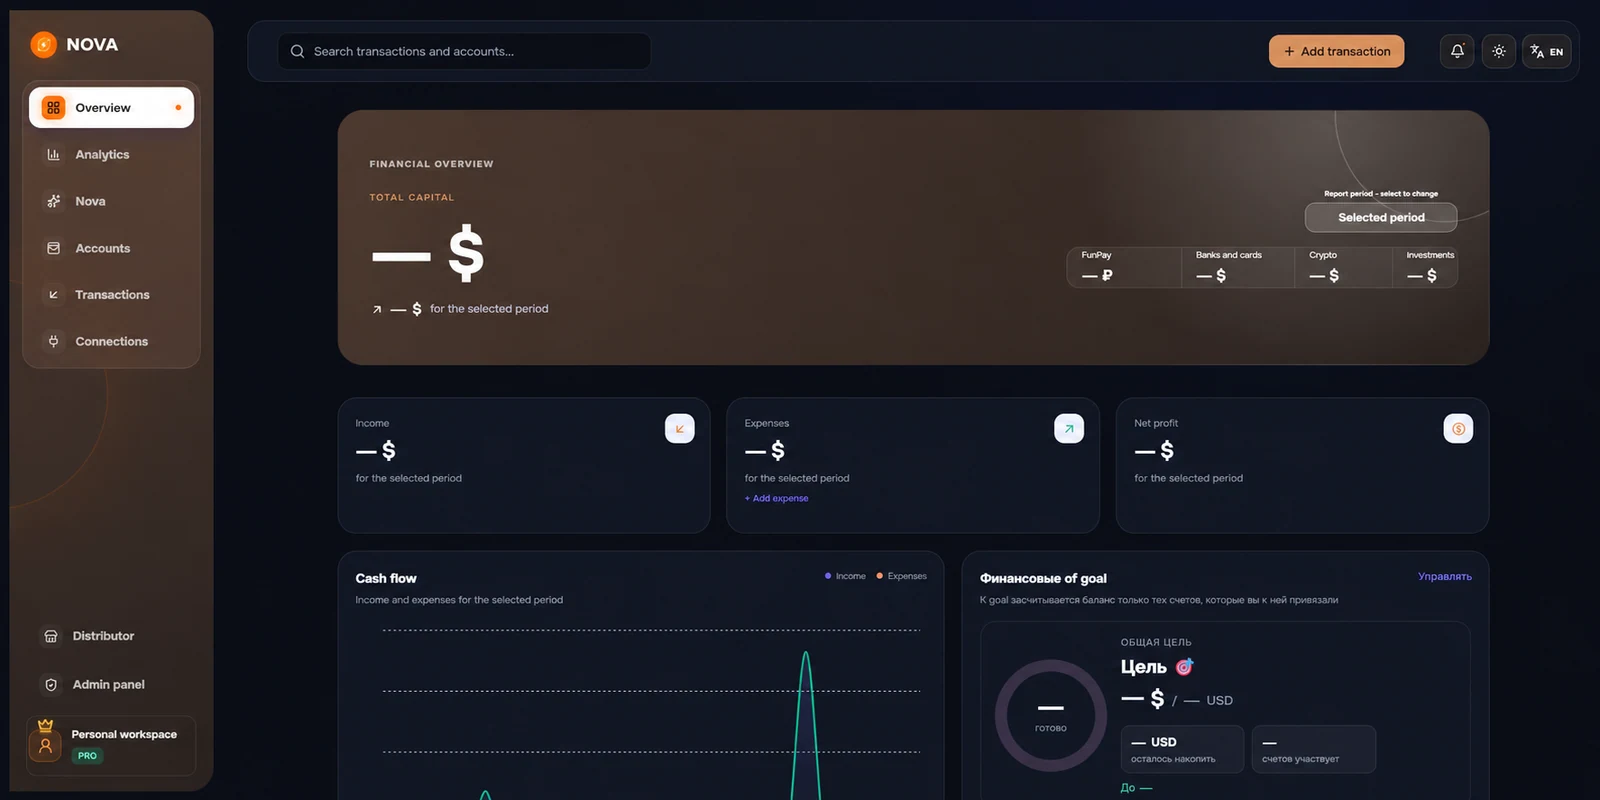Select the Banks and cards tile

[1238, 268]
